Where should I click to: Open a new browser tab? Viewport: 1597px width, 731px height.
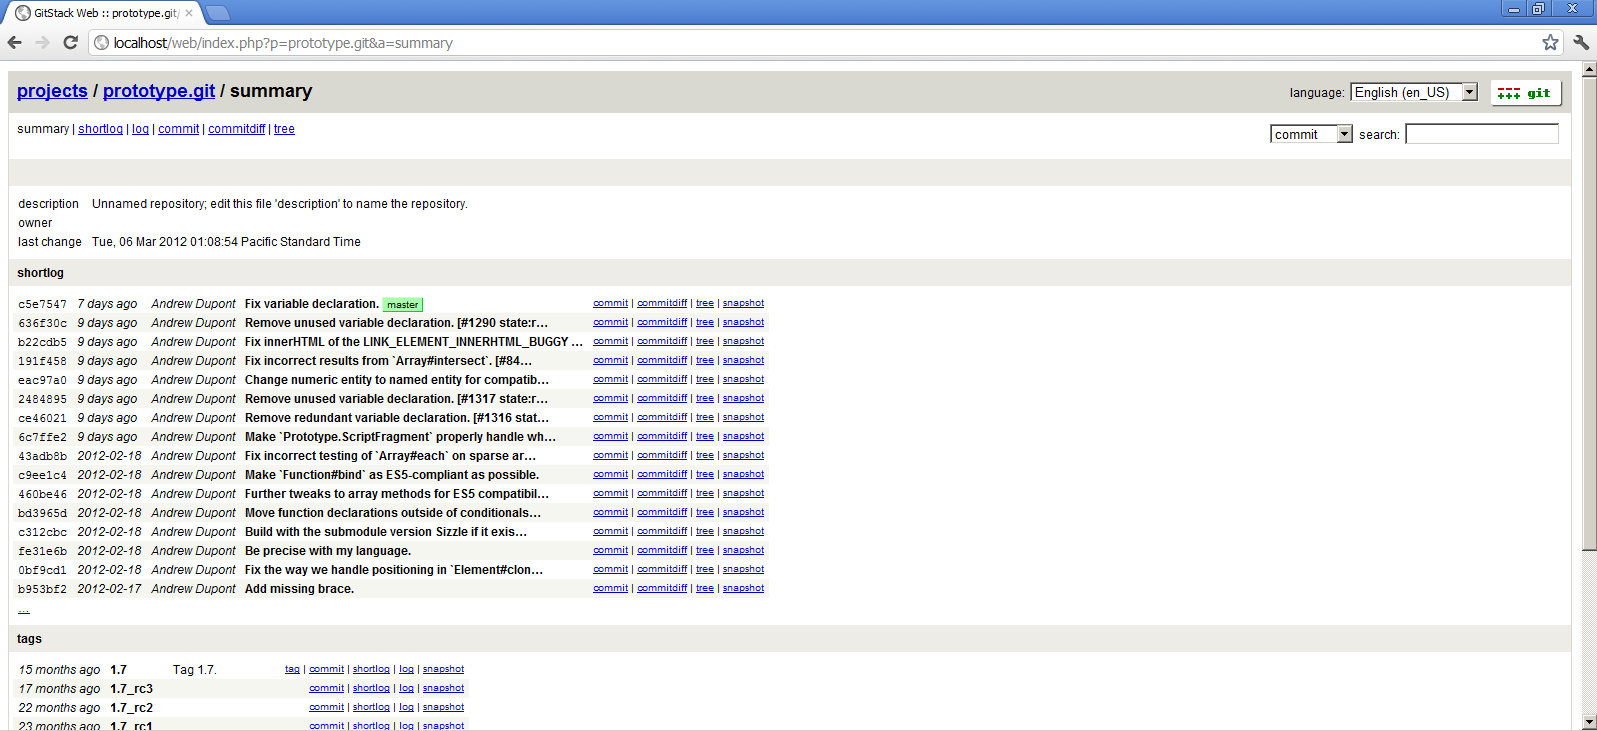[x=217, y=13]
